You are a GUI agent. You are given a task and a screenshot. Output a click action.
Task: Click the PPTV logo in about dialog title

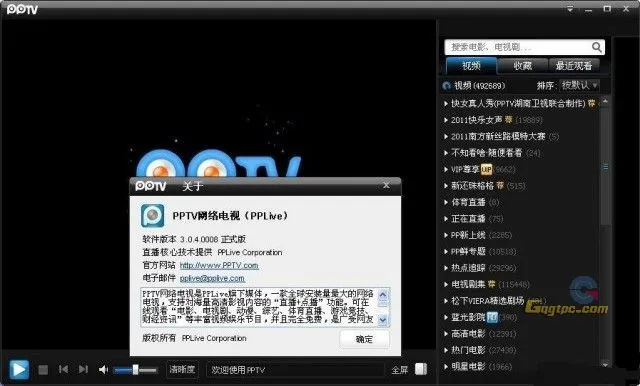pyautogui.click(x=151, y=186)
